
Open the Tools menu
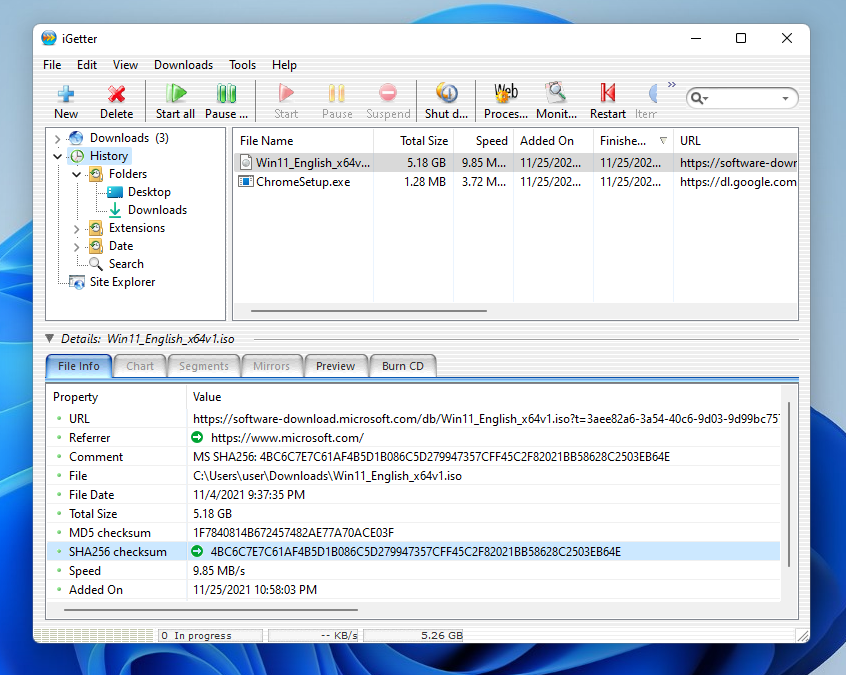click(242, 65)
